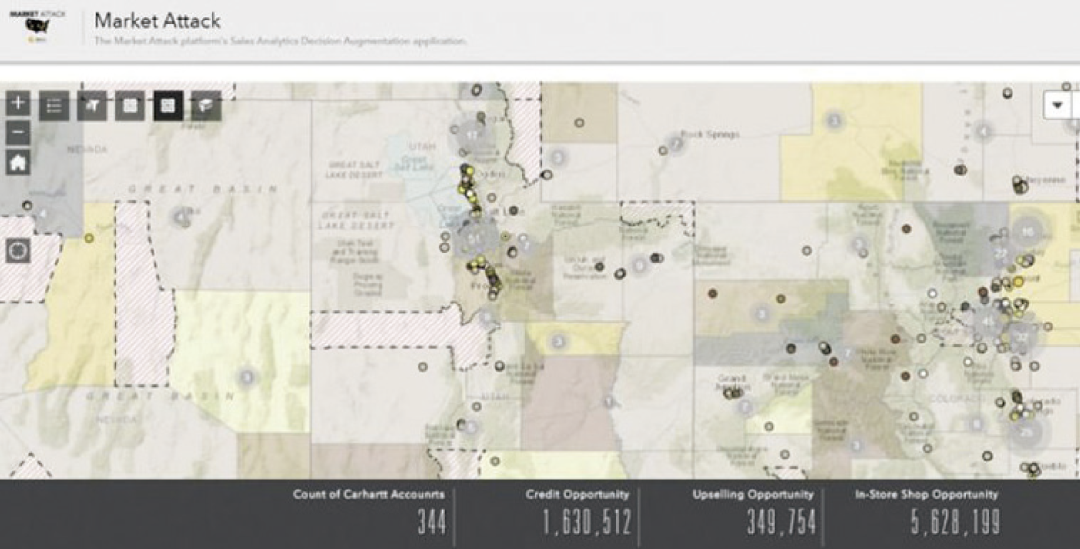Select the cluster marker labeled 25

click(x=1026, y=432)
